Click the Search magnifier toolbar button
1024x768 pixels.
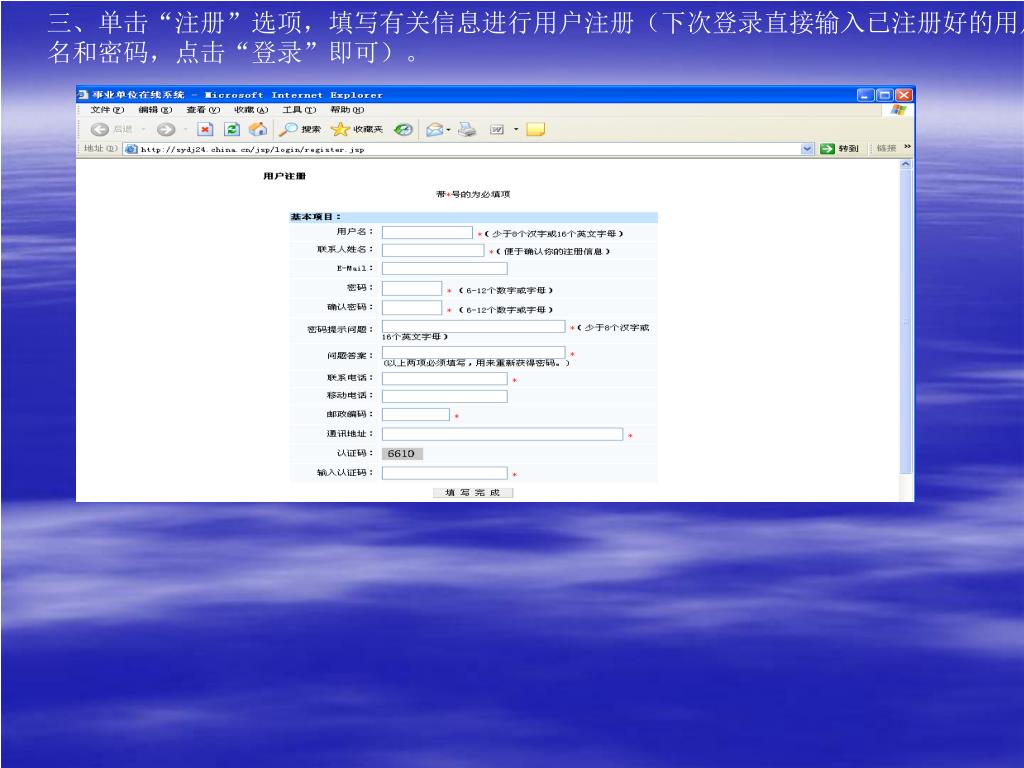(300, 129)
